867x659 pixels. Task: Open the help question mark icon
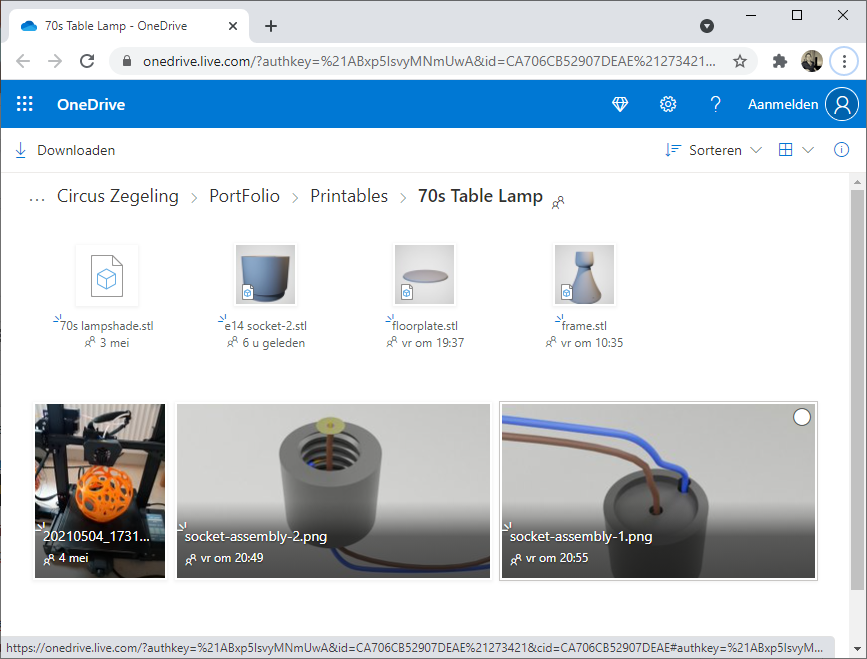click(x=716, y=103)
